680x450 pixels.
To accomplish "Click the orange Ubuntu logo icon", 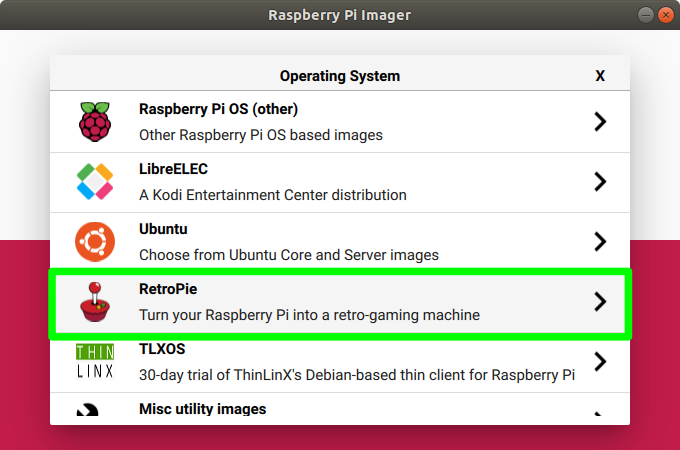I will pyautogui.click(x=95, y=242).
